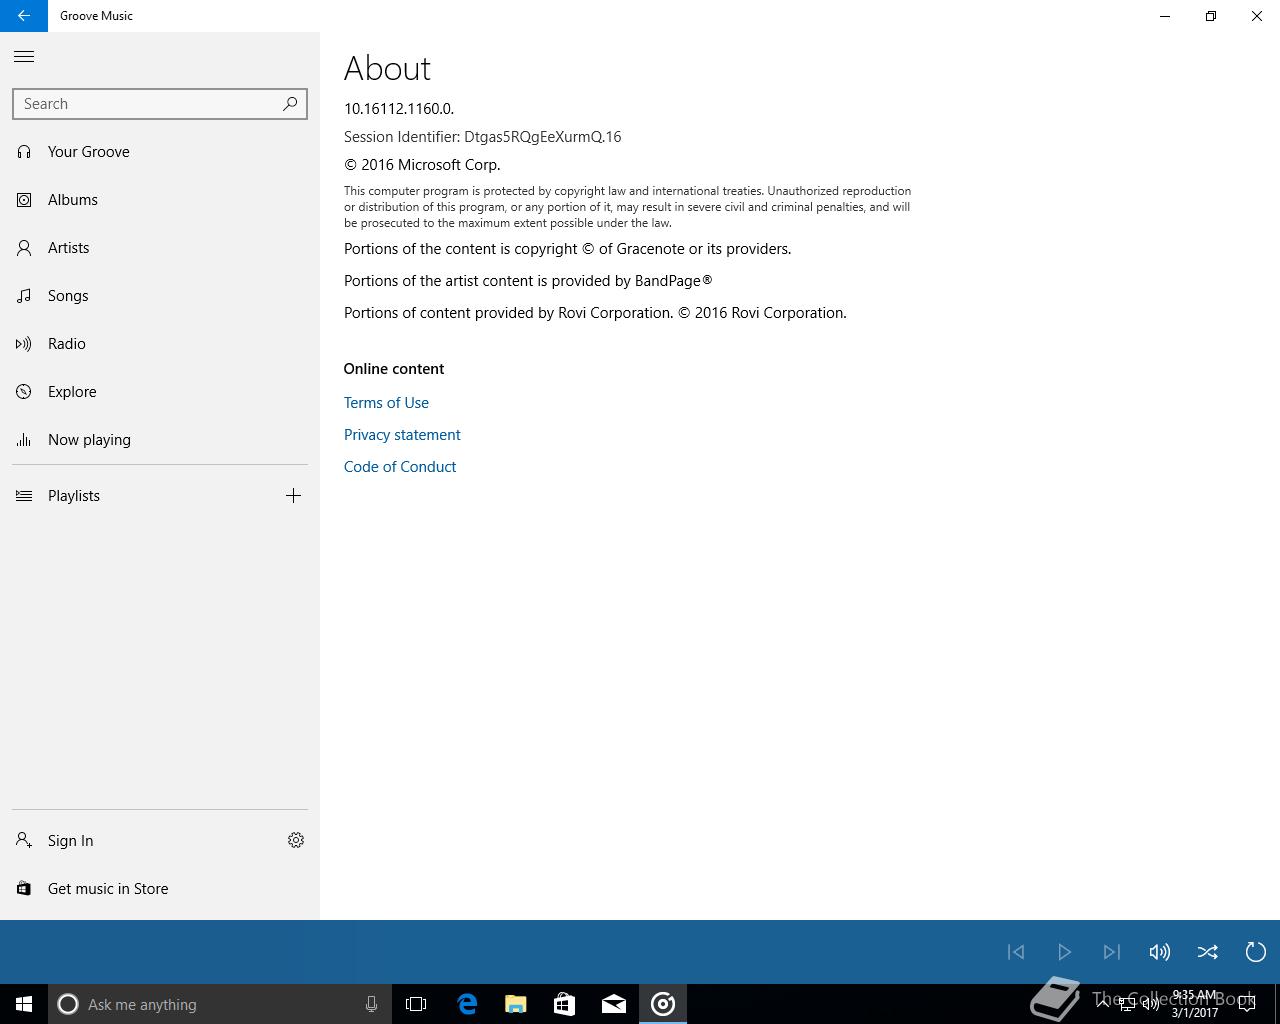Open the Terms of Use link
The width and height of the screenshot is (1280, 1024).
(386, 403)
